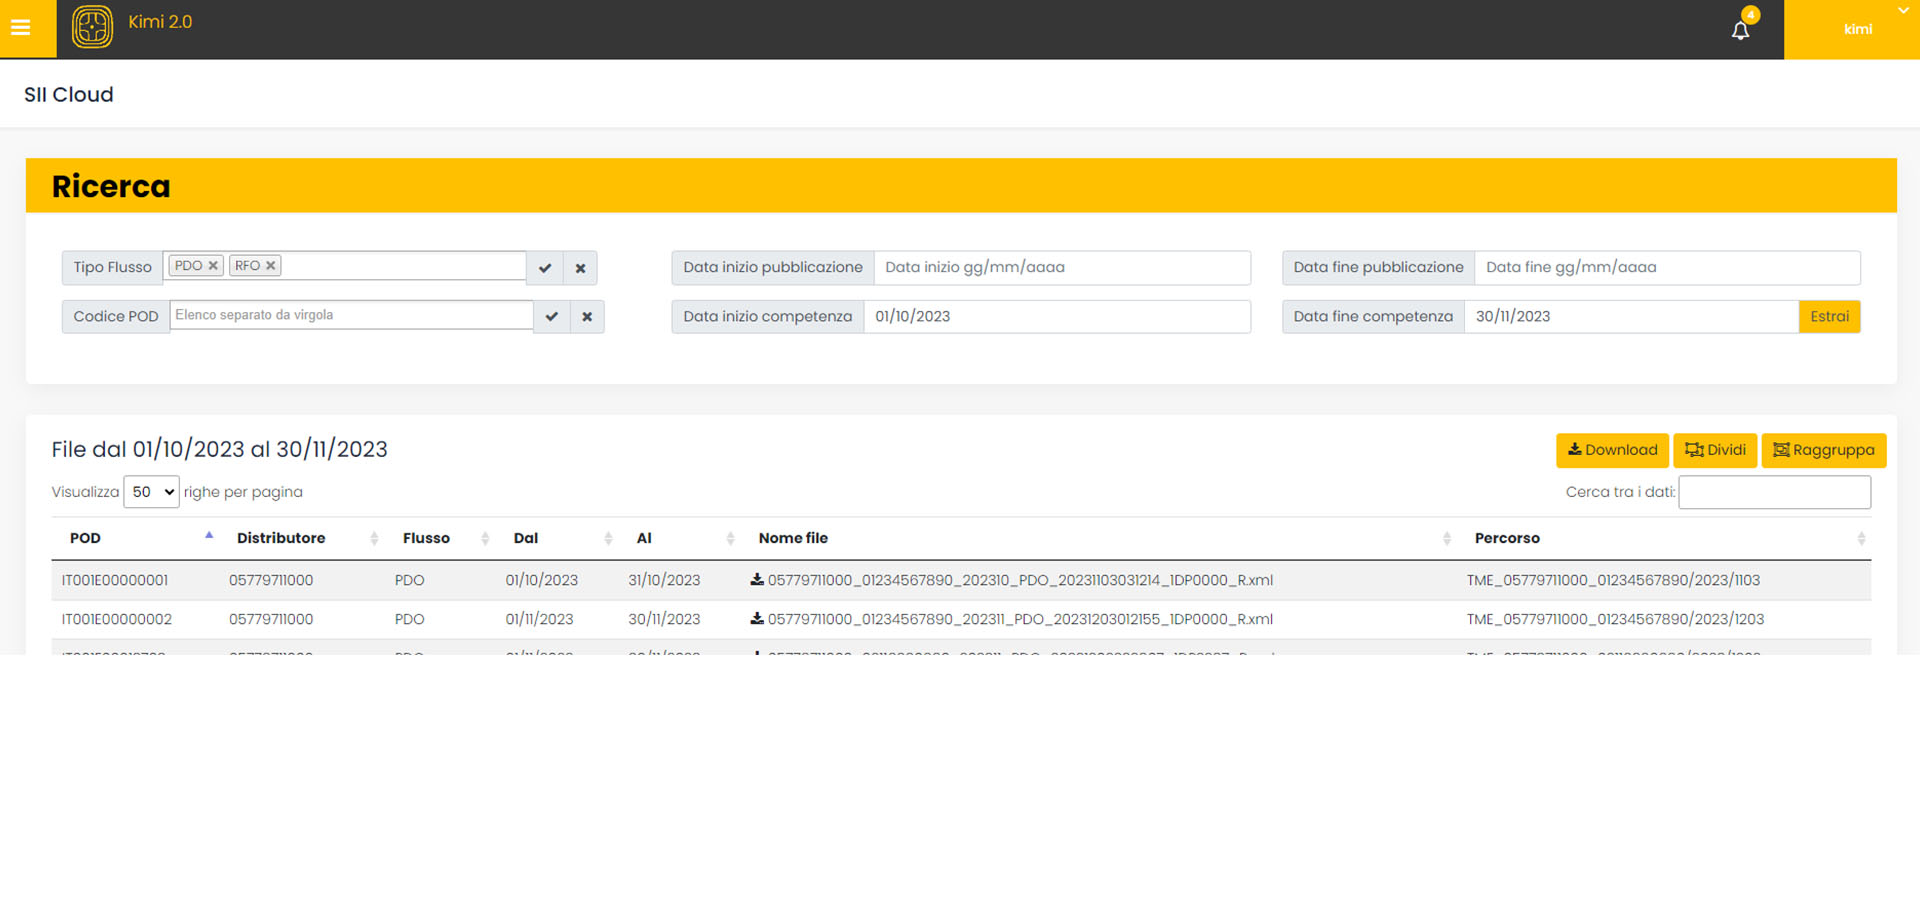1920x900 pixels.
Task: Focus the Cerca tra i dati field
Action: point(1774,492)
